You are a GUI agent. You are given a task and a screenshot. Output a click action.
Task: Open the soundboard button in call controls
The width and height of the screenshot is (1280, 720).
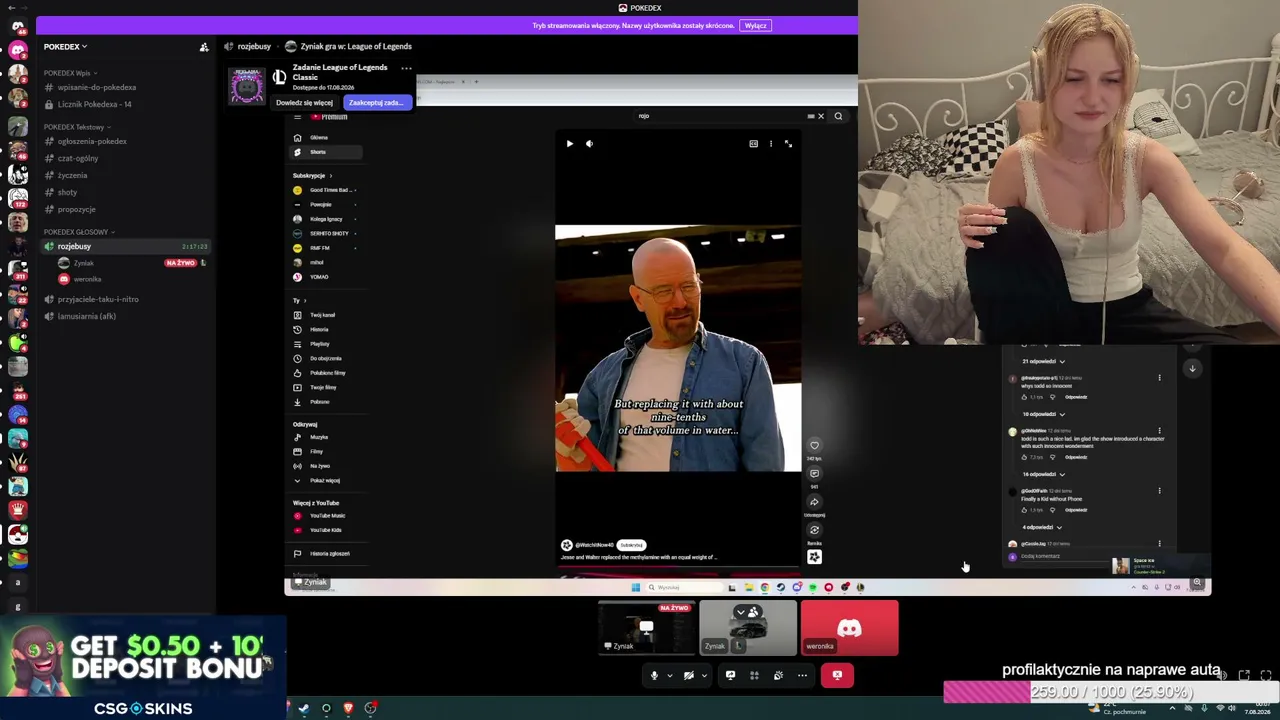click(x=778, y=676)
